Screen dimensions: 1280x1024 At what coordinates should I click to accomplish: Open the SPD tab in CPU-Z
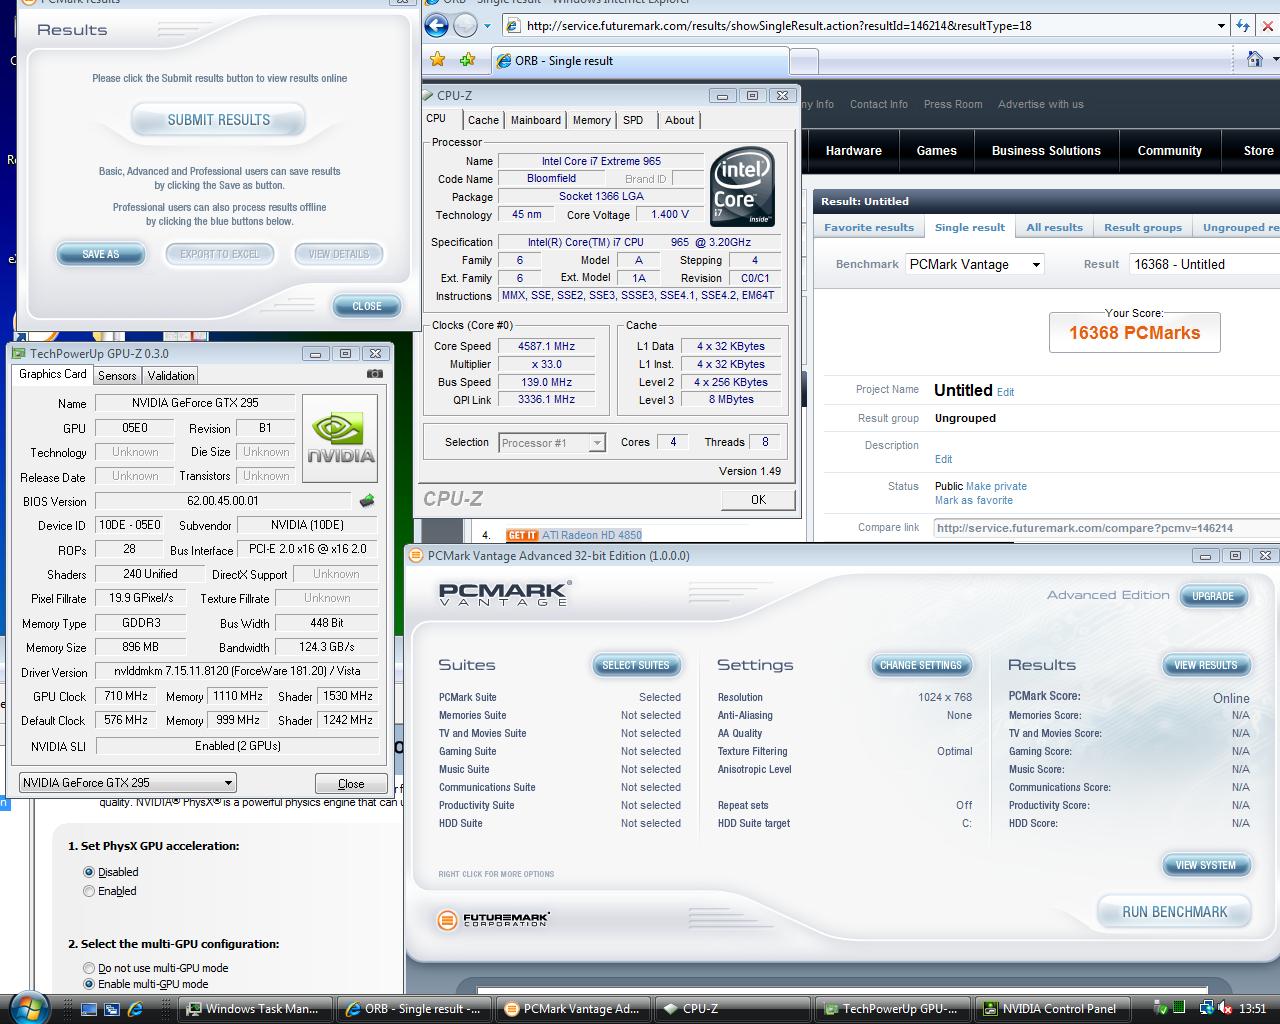[x=633, y=120]
